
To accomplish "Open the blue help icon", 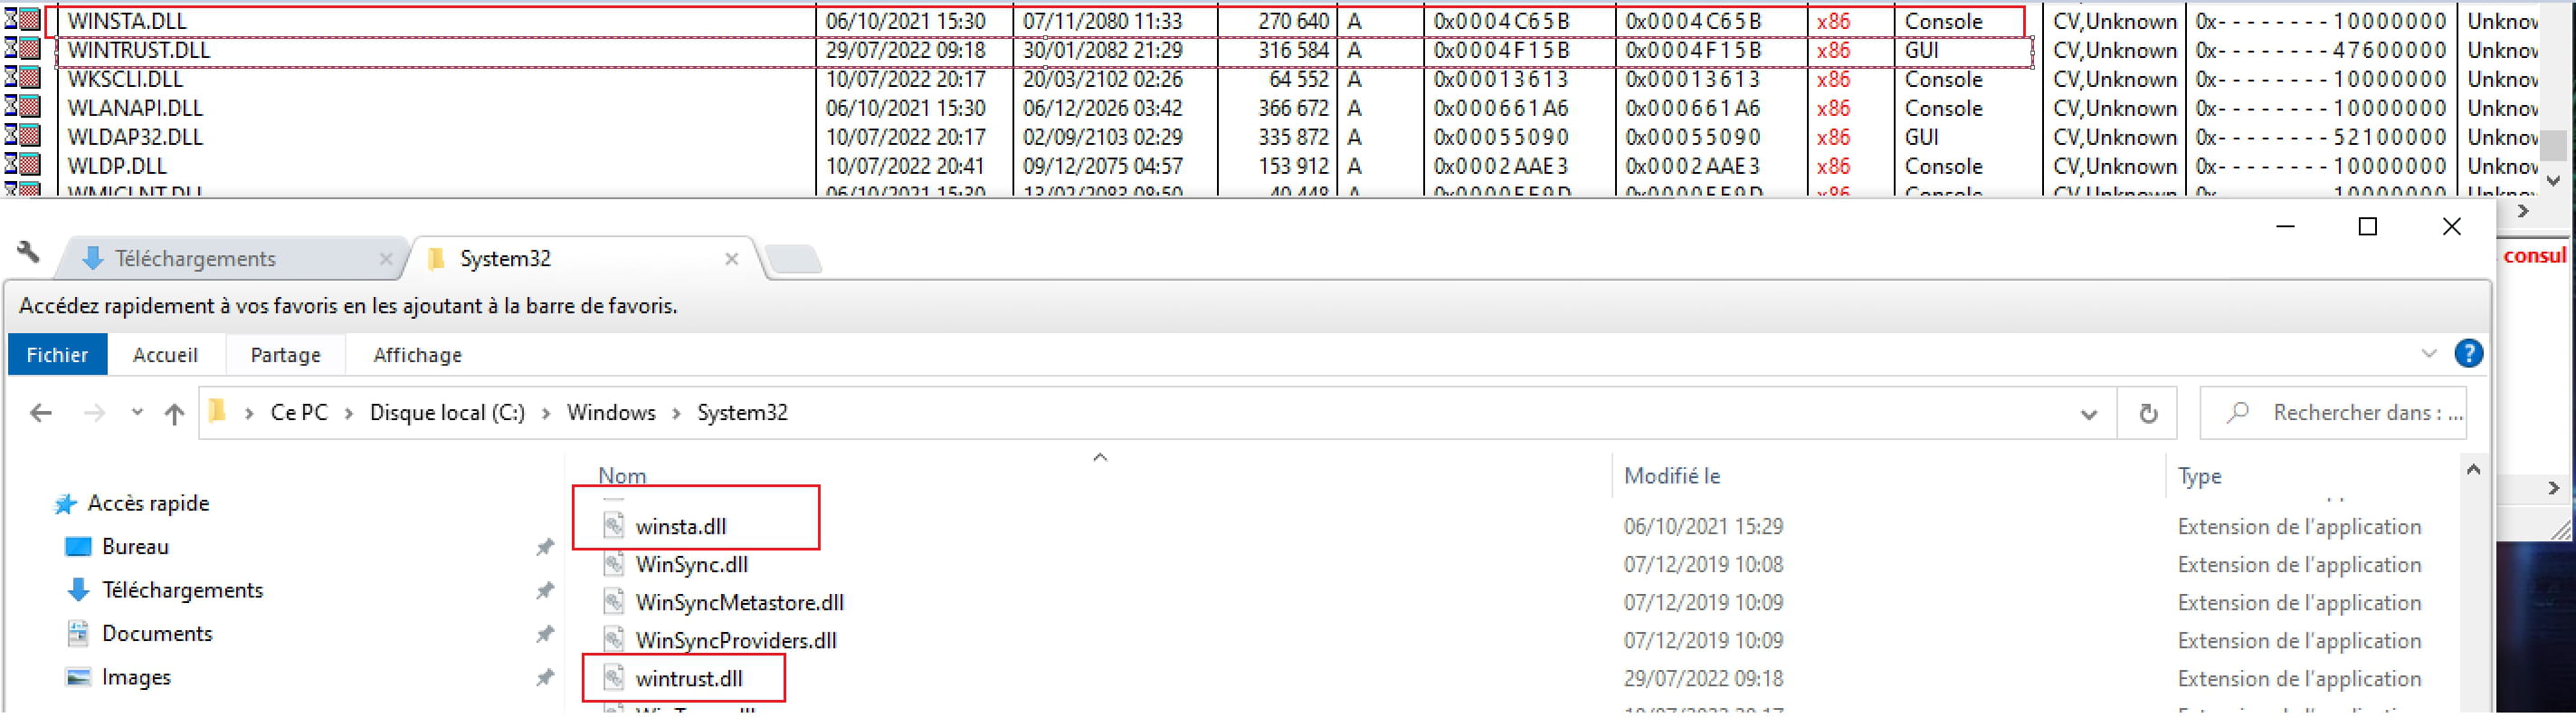I will click(2468, 353).
